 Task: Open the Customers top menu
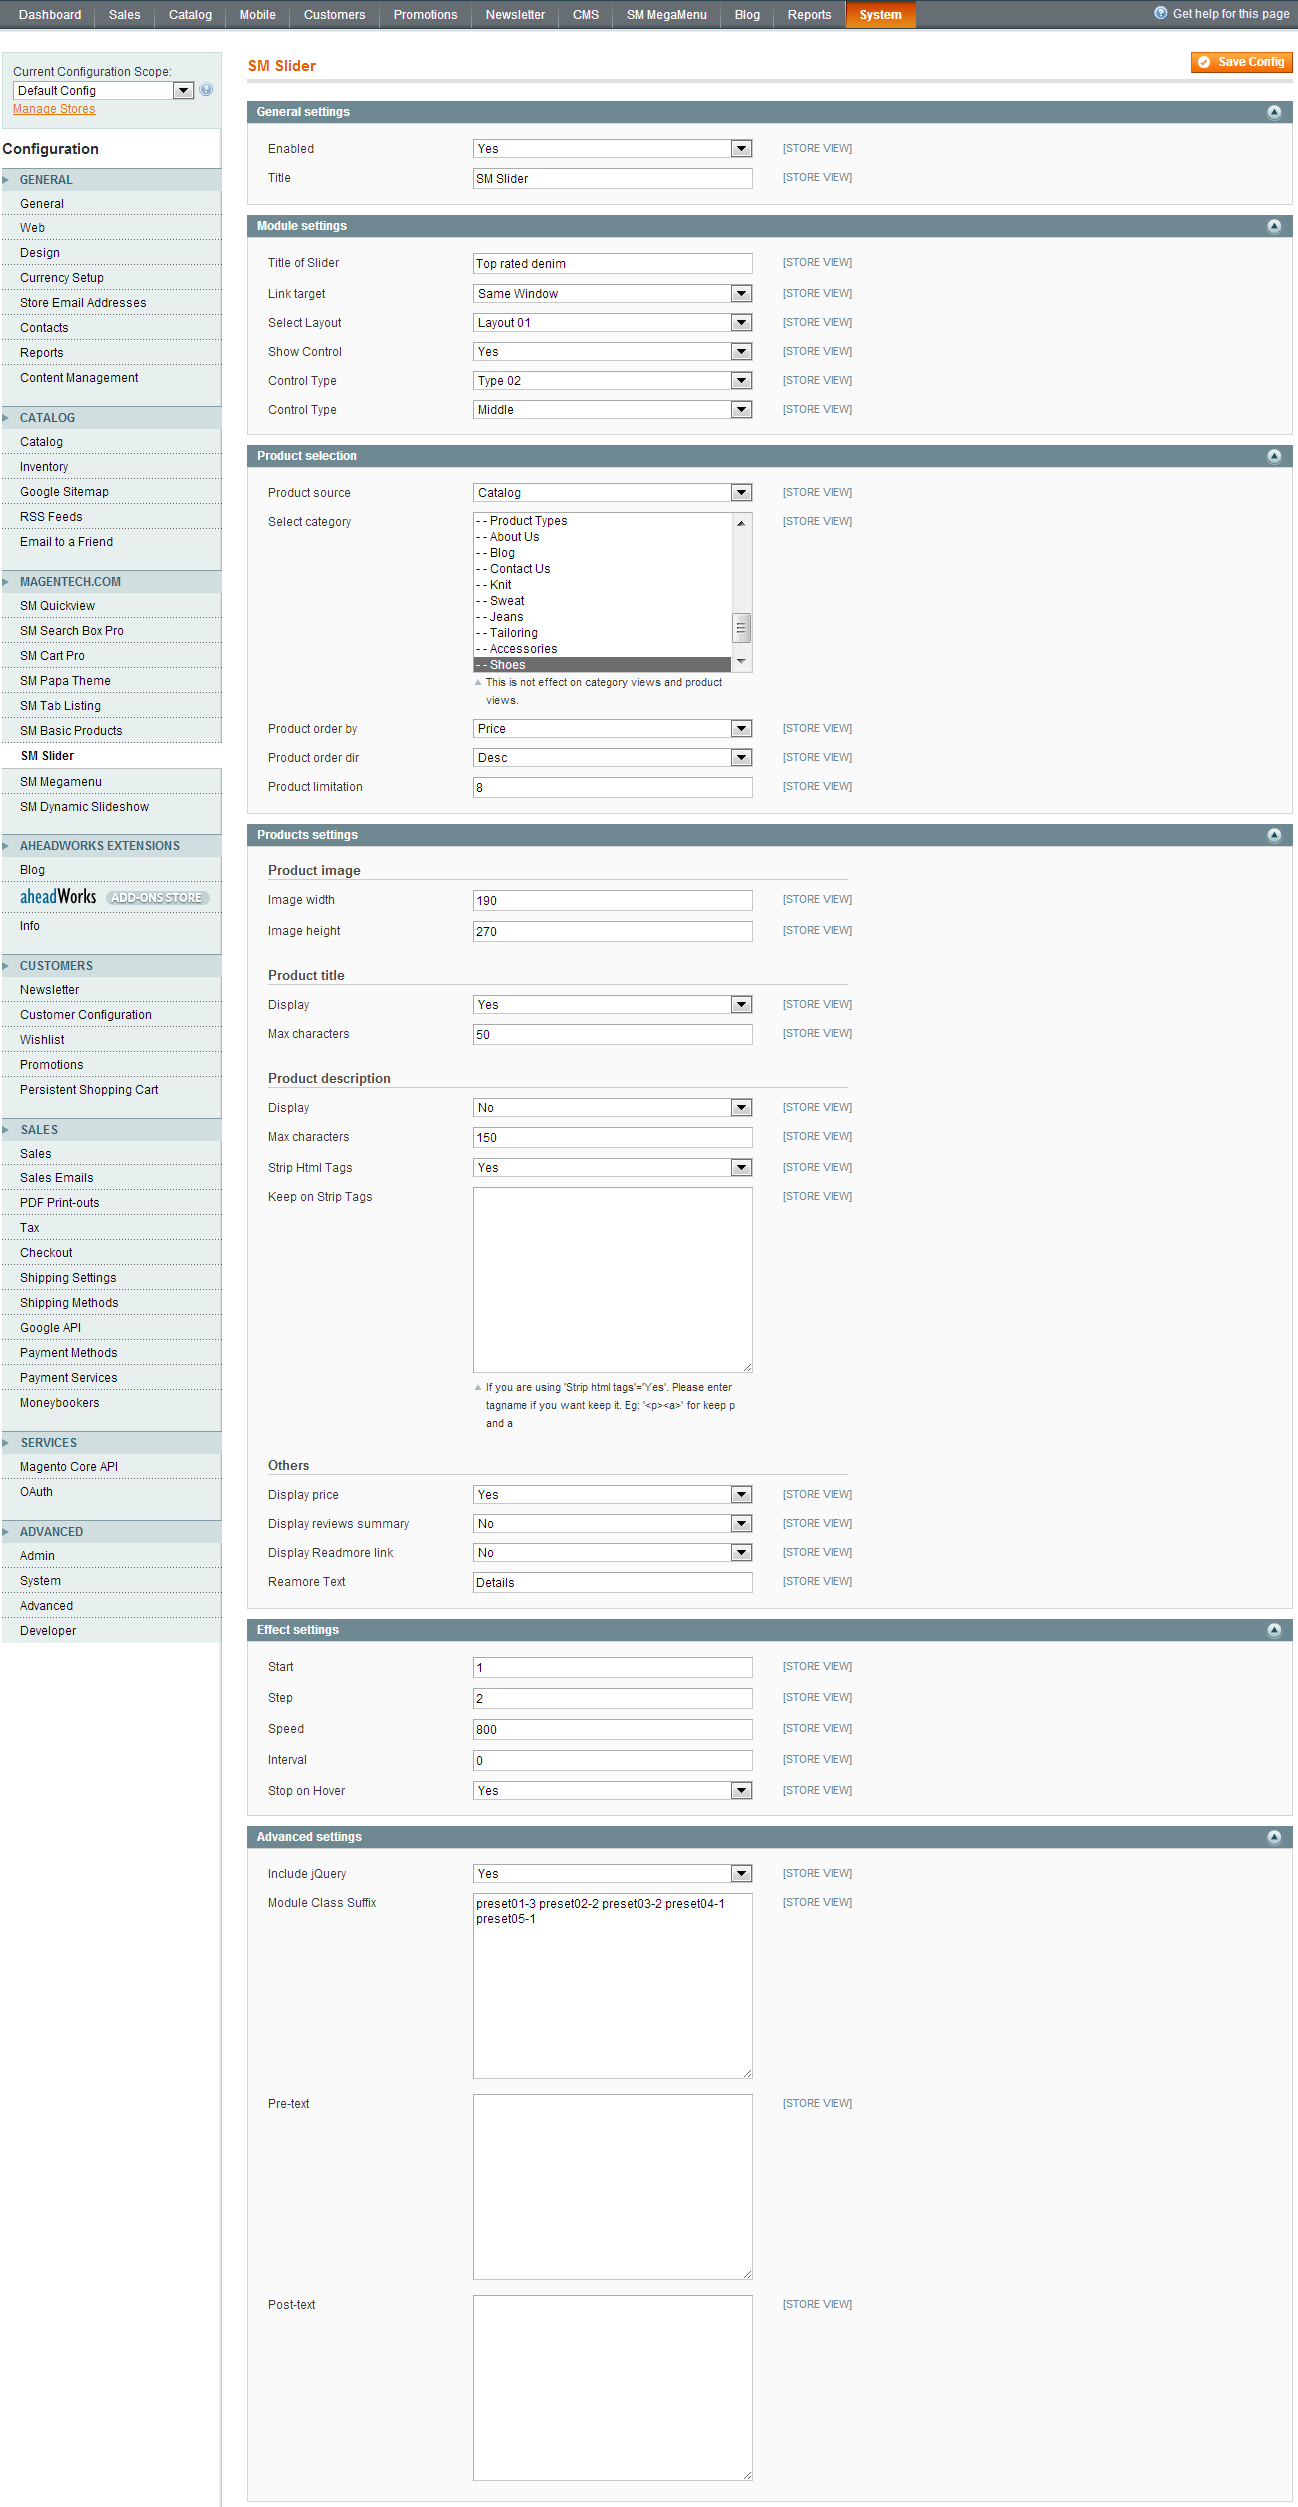334,15
